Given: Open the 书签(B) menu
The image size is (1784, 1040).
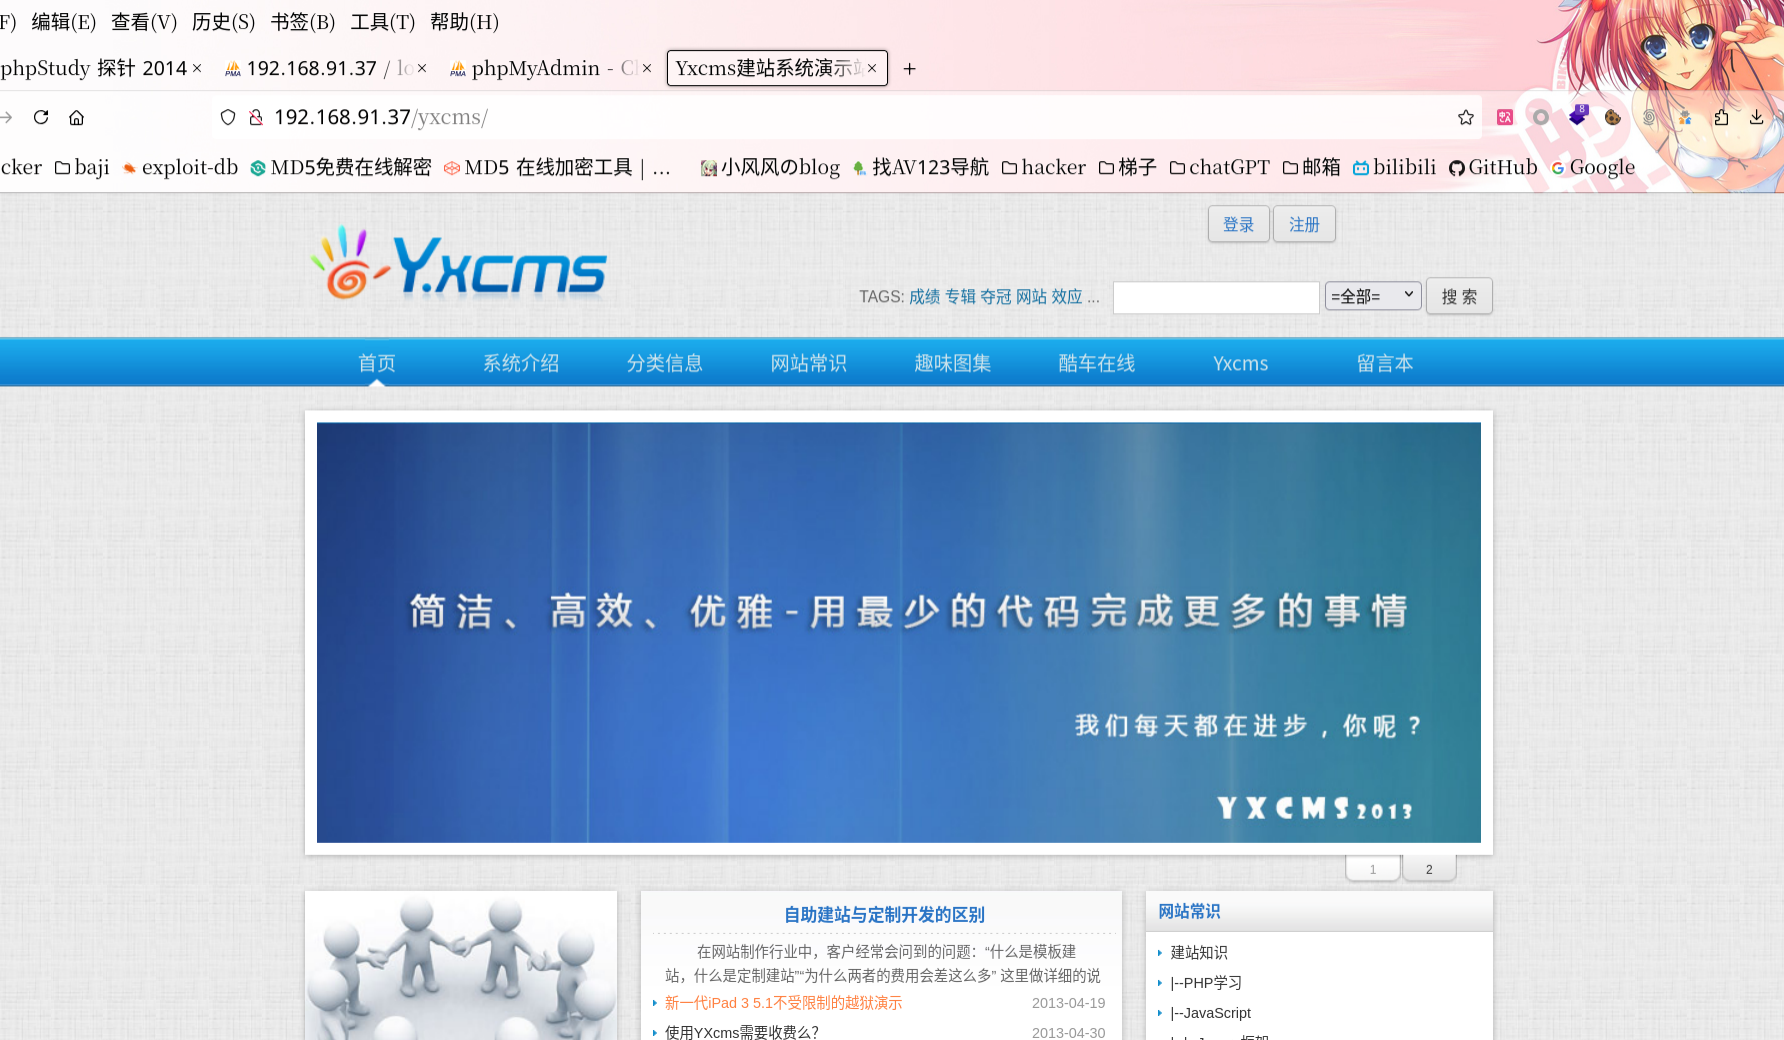Looking at the screenshot, I should [x=303, y=22].
